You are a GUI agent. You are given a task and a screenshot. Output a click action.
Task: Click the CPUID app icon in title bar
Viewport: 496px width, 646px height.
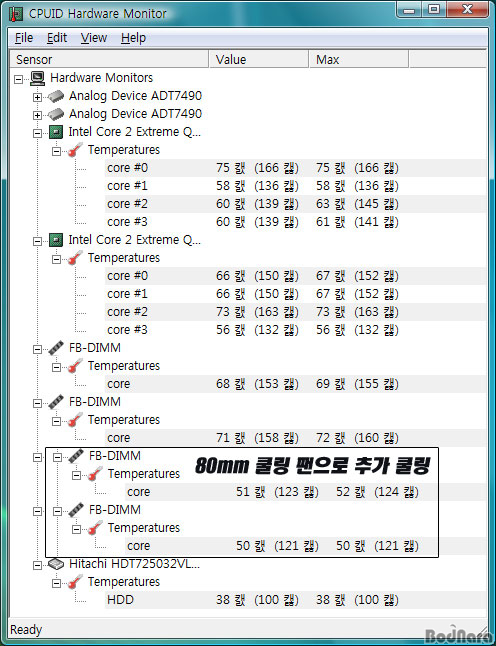(x=16, y=14)
